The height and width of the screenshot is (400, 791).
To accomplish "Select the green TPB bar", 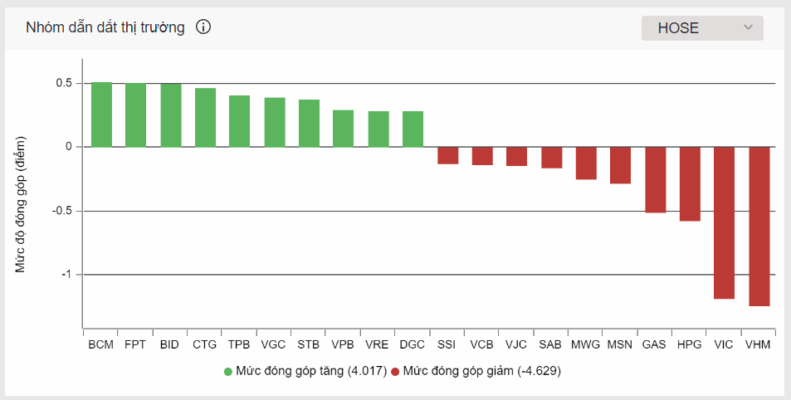I will (x=239, y=121).
